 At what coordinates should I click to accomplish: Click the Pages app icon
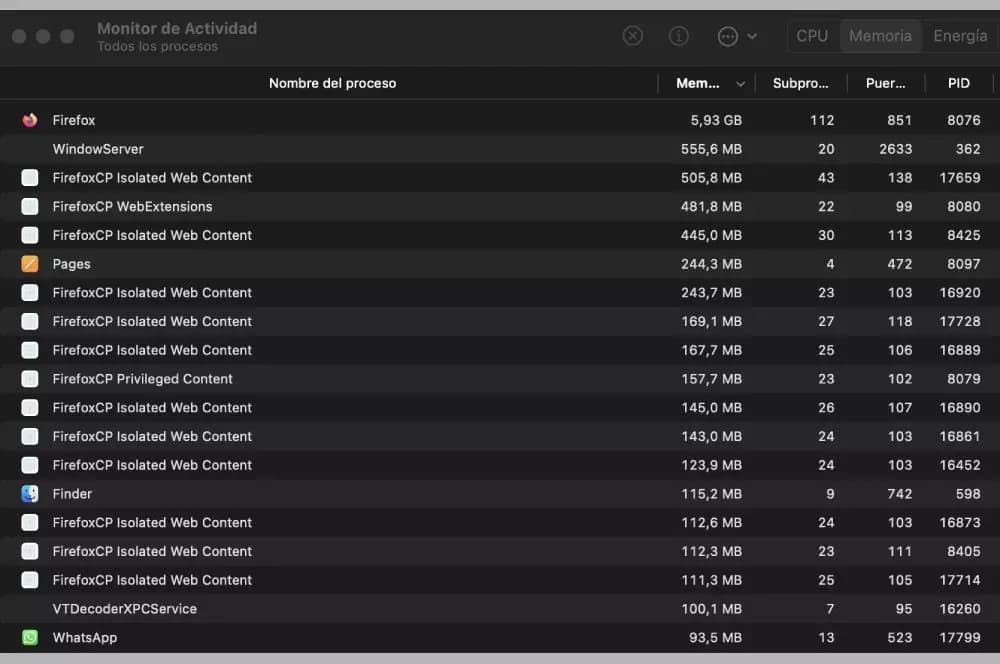[x=30, y=263]
